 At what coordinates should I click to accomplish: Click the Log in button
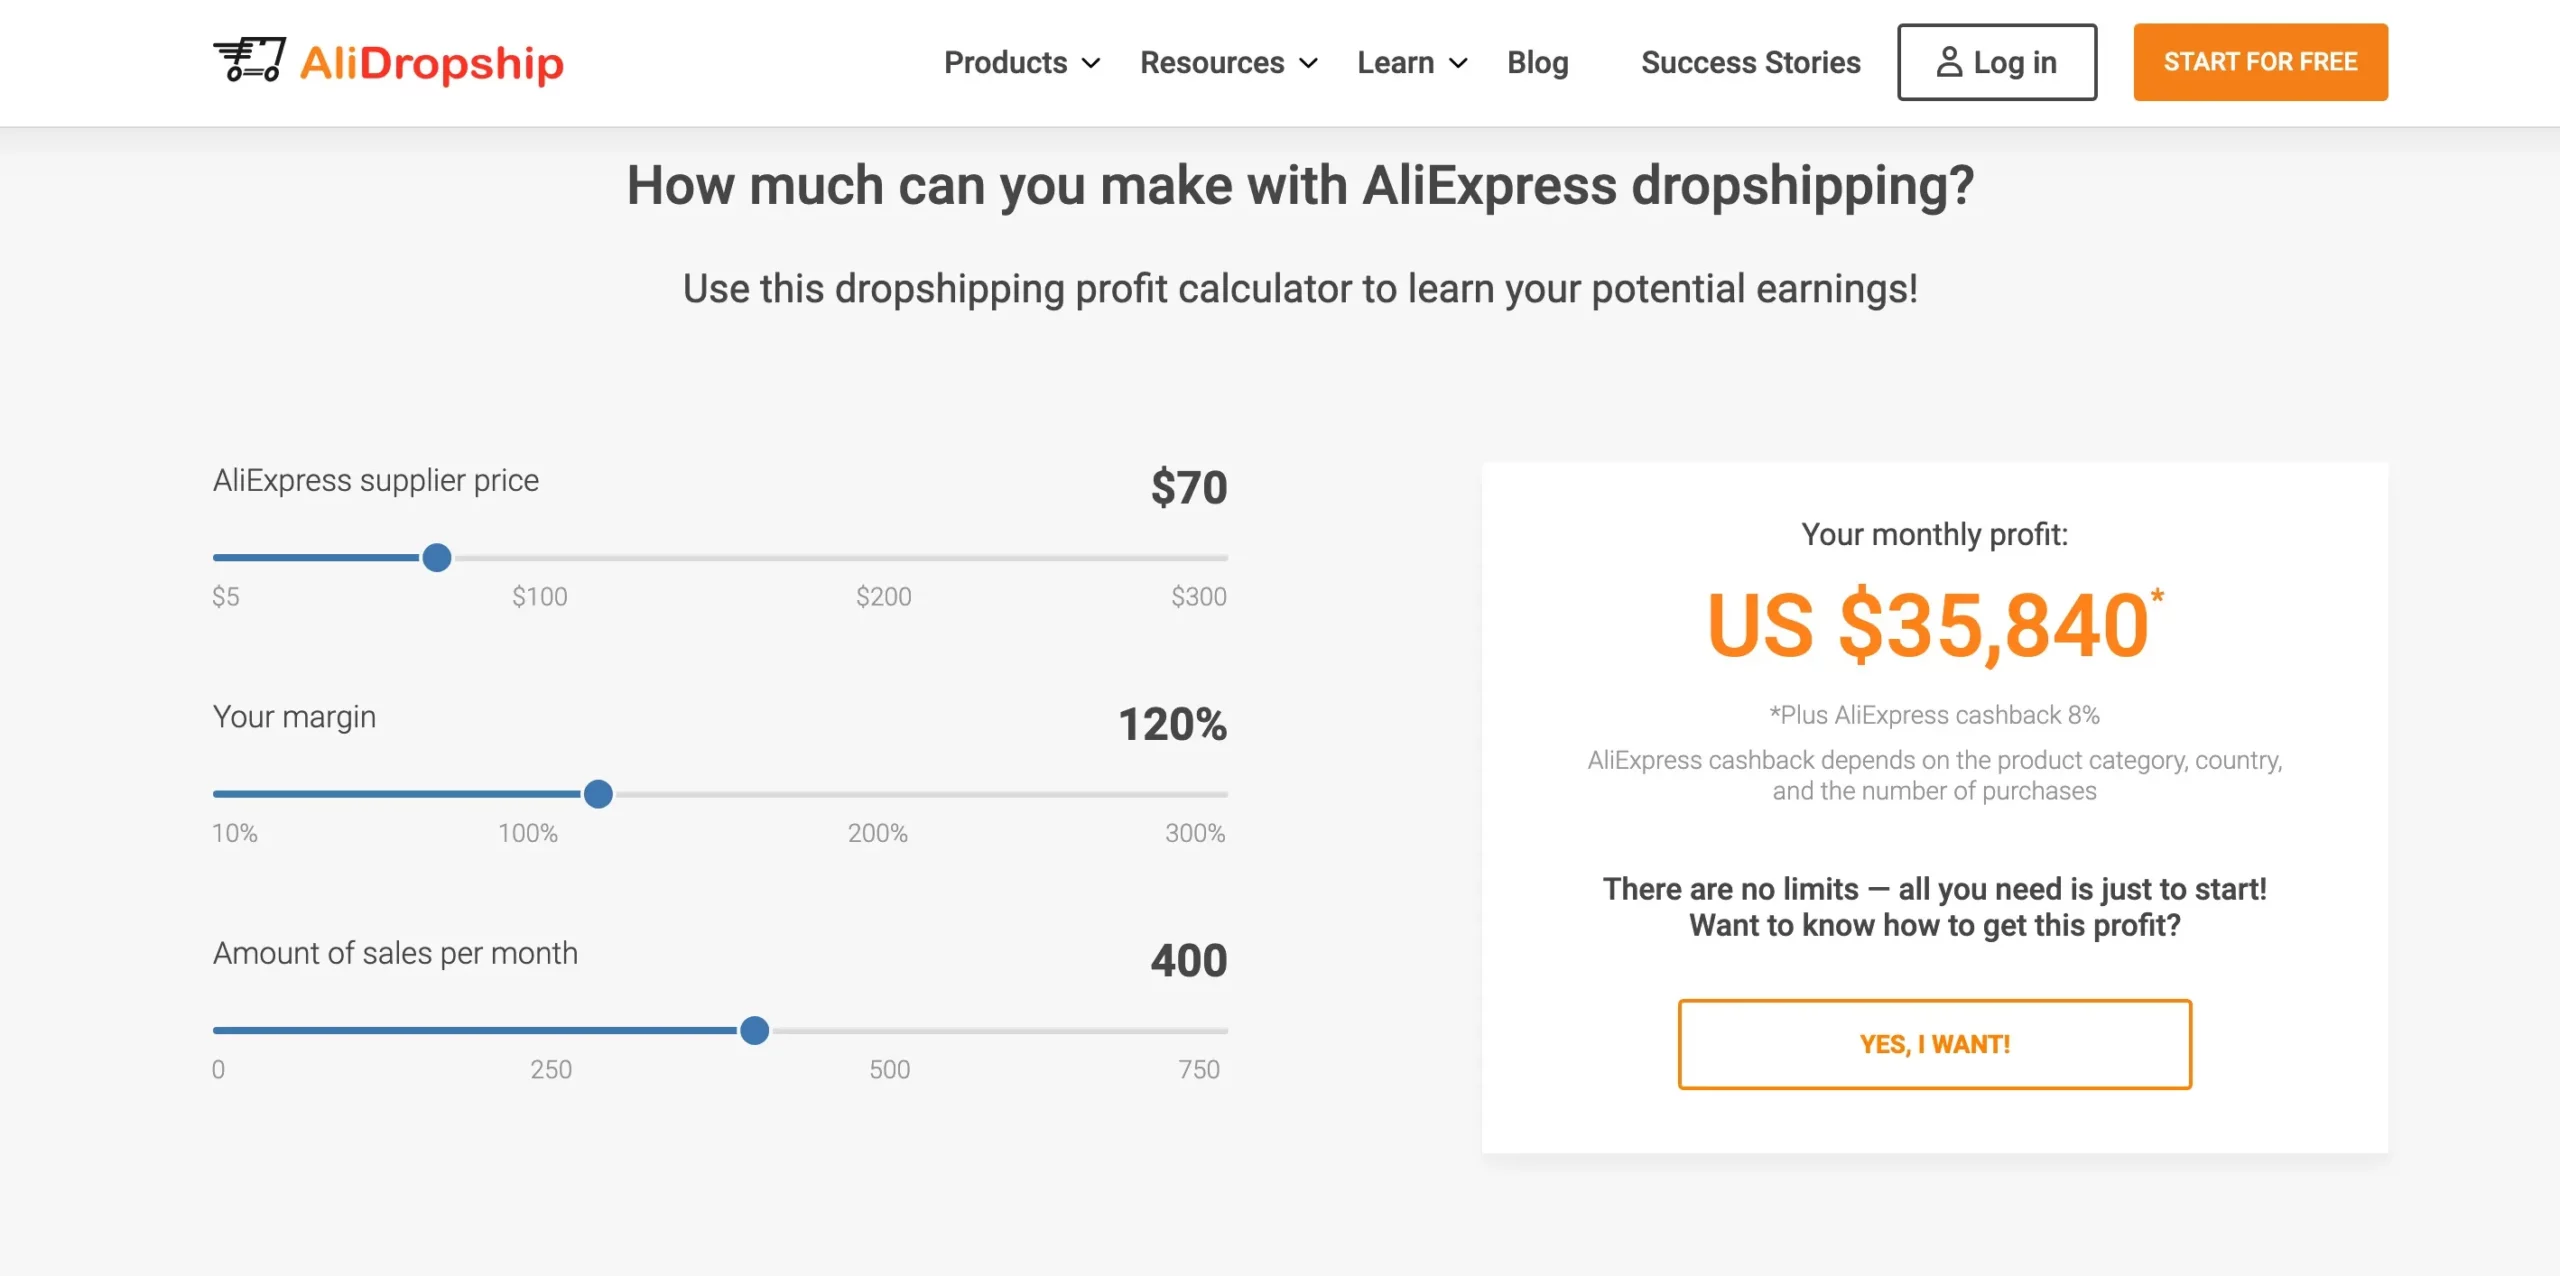1996,62
